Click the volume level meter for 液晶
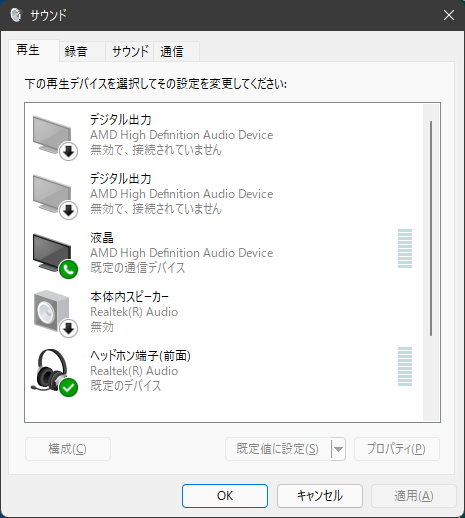The width and height of the screenshot is (465, 518). click(x=405, y=249)
